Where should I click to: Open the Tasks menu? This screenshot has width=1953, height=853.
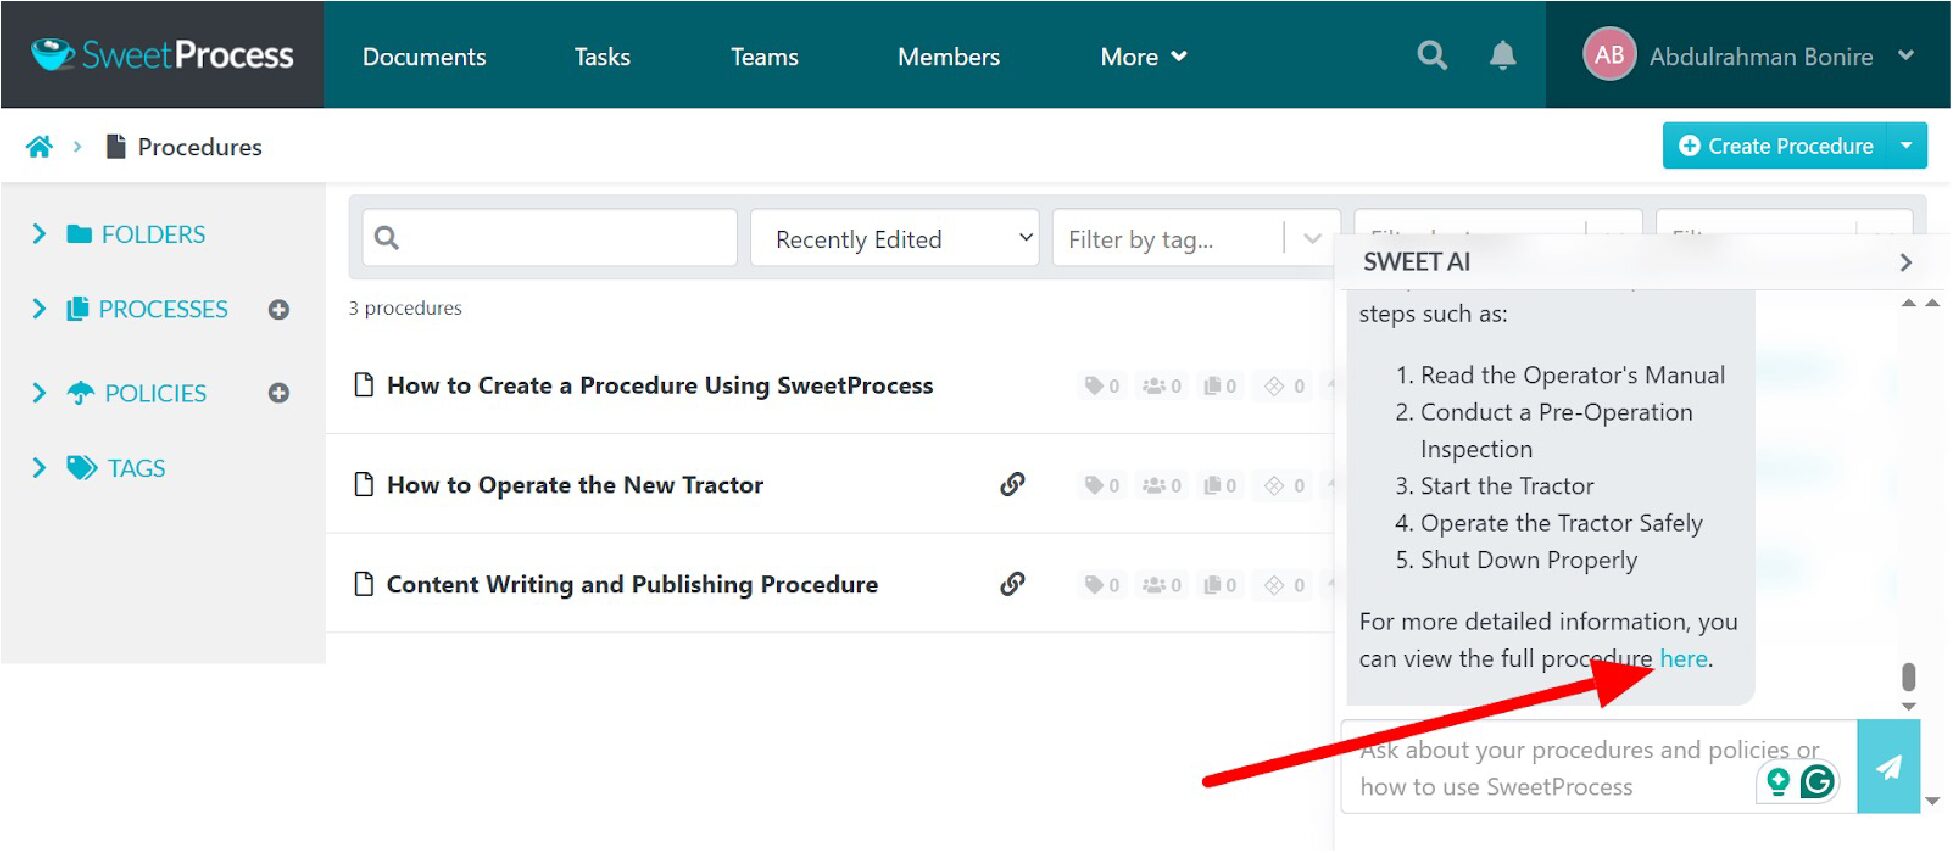[602, 57]
